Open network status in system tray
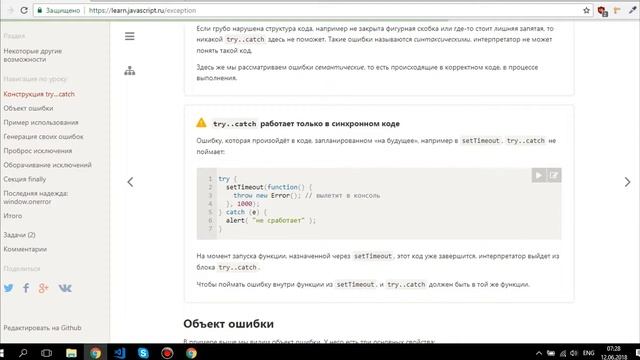 [x=563, y=353]
